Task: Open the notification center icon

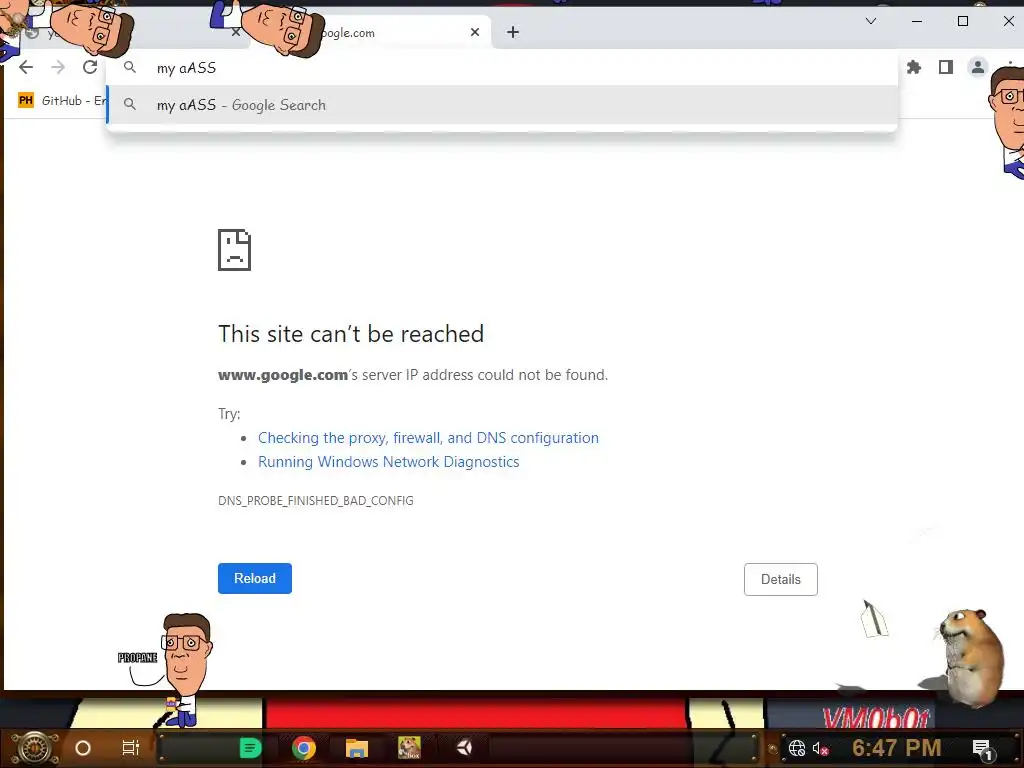Action: (x=982, y=749)
